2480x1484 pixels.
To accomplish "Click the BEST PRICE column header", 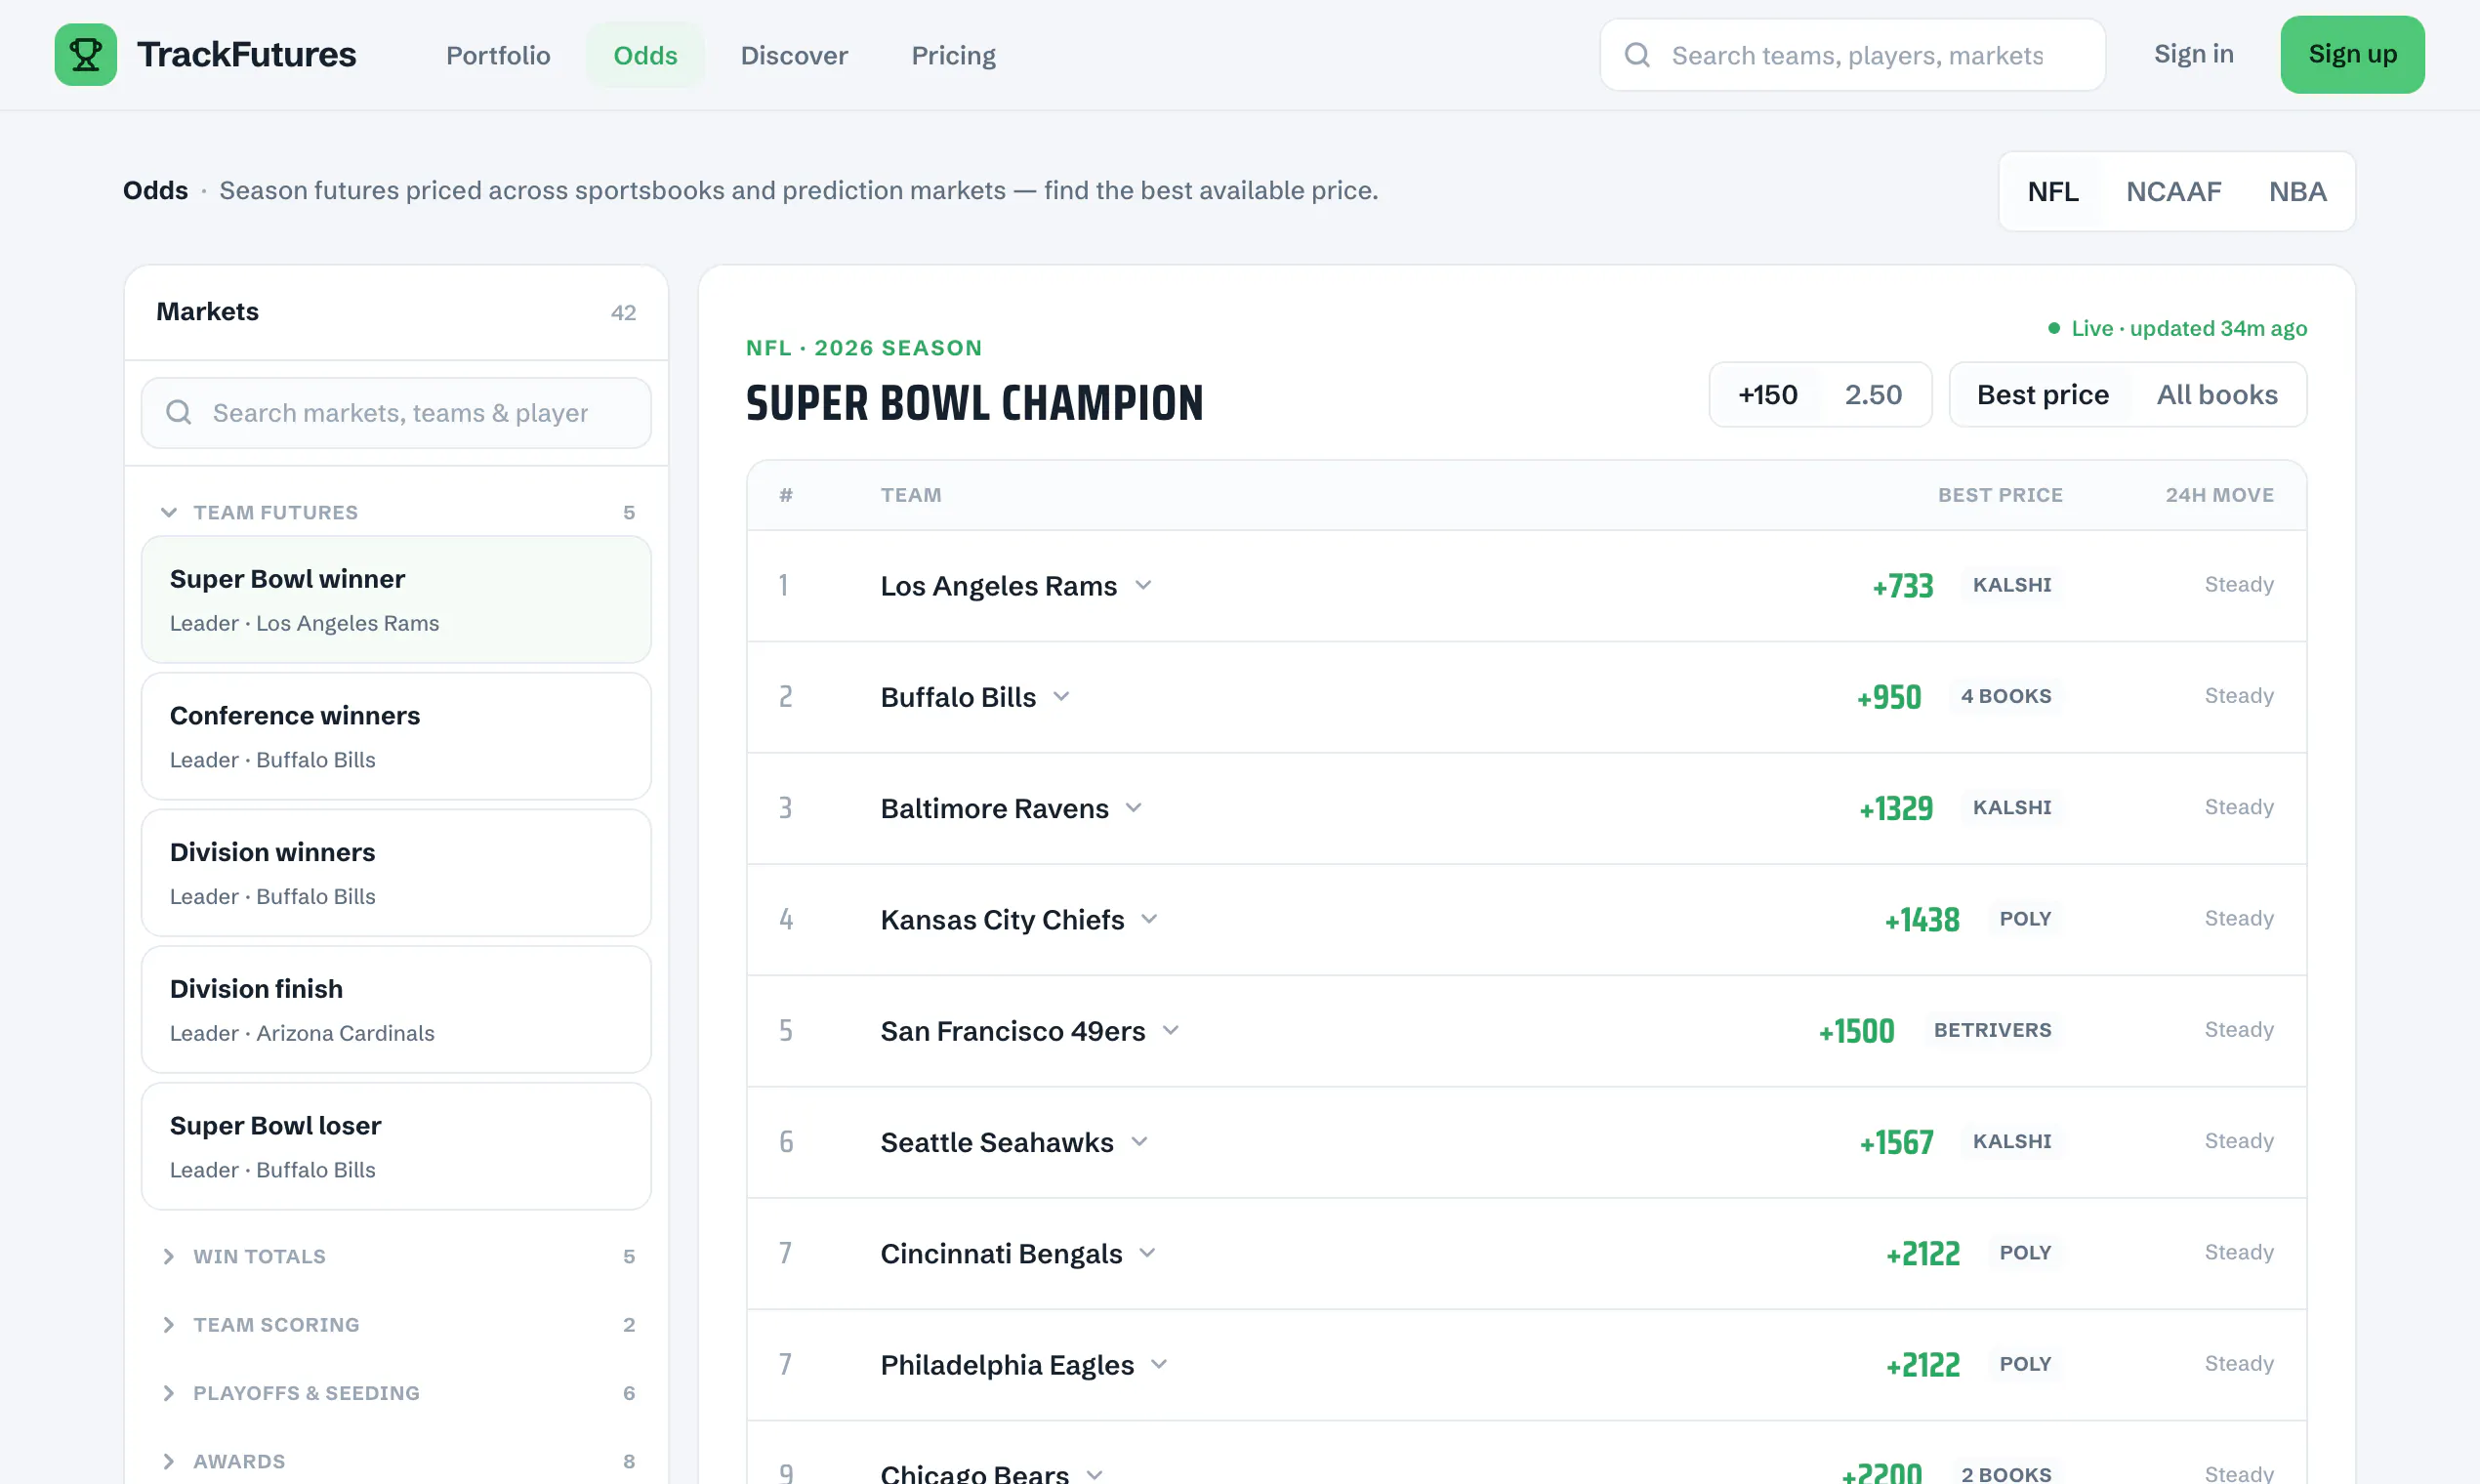I will coord(2000,495).
